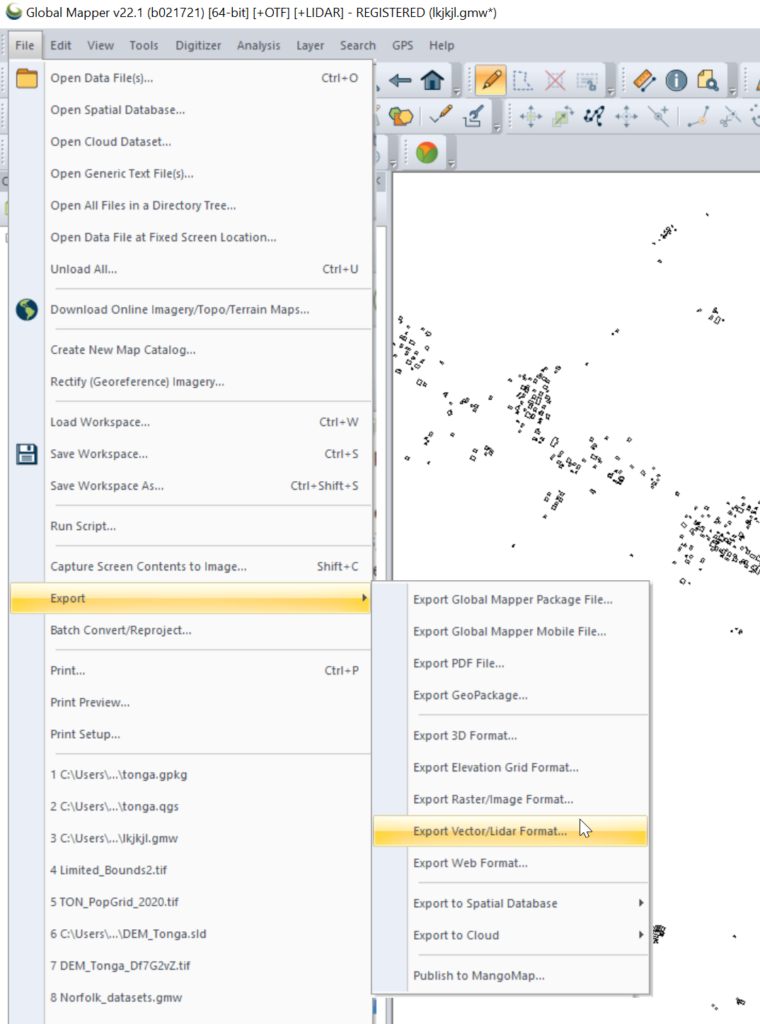This screenshot has height=1024, width=760.
Task: Open the Edit menu
Action: pos(61,45)
